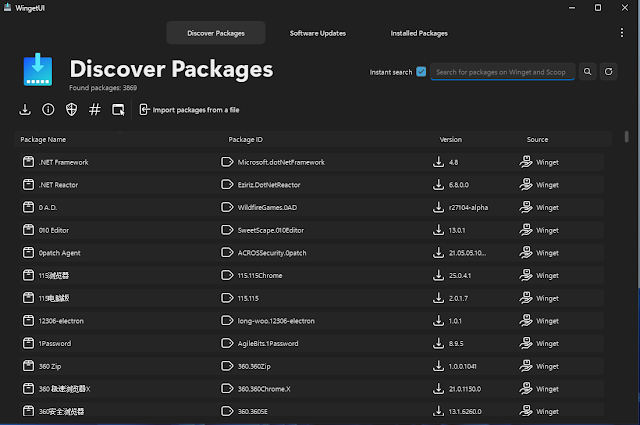Click the package icon beside .NET Reactor
The image size is (640, 425).
[x=28, y=185]
